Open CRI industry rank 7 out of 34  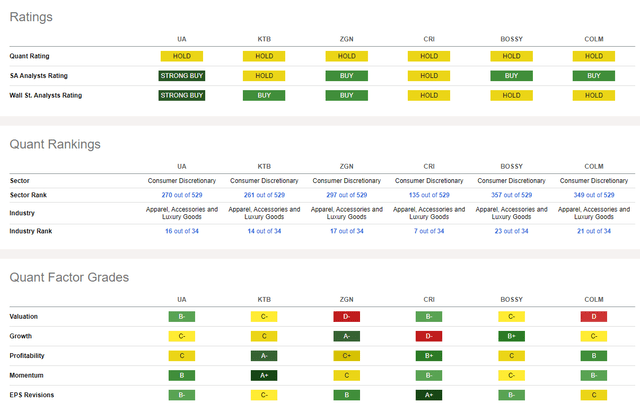429,231
